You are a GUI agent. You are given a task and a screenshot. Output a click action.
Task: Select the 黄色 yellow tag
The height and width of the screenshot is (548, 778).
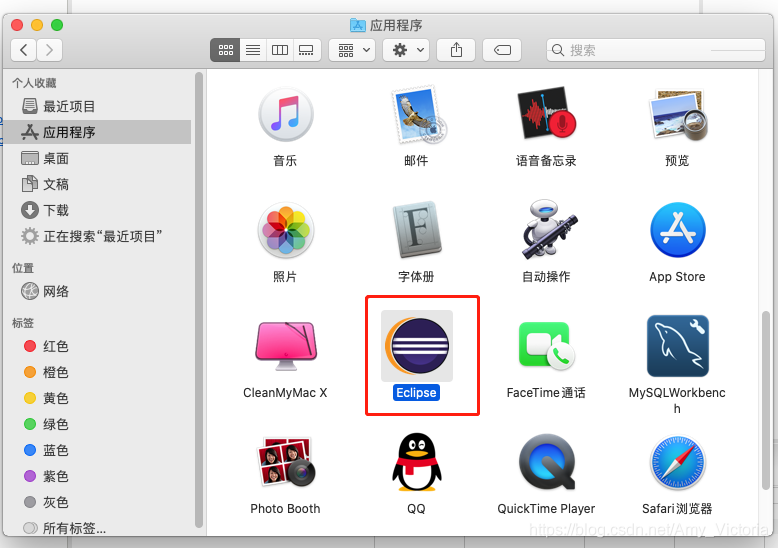[97, 398]
